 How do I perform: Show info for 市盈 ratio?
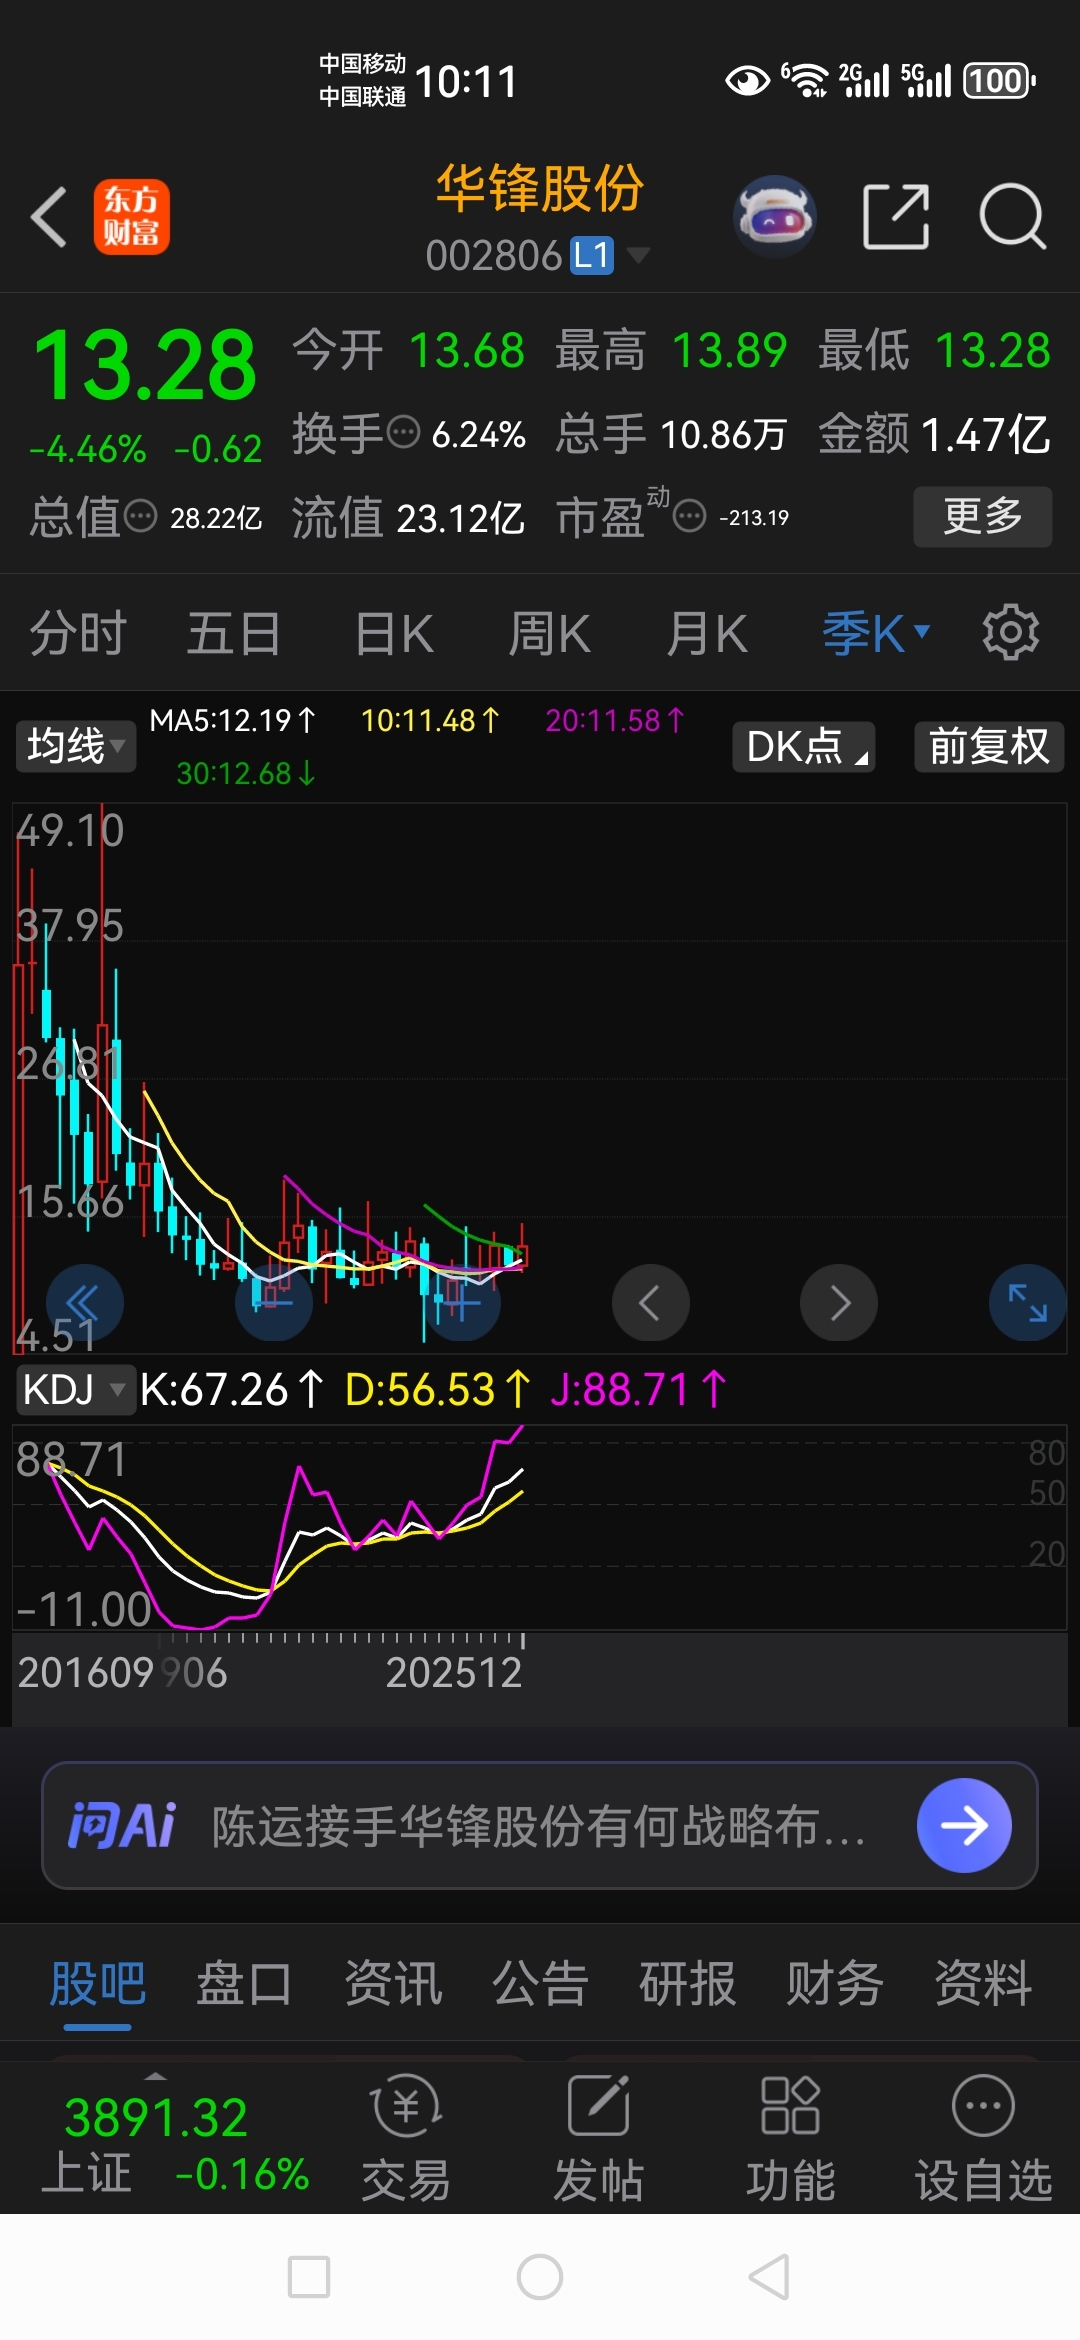tap(689, 517)
